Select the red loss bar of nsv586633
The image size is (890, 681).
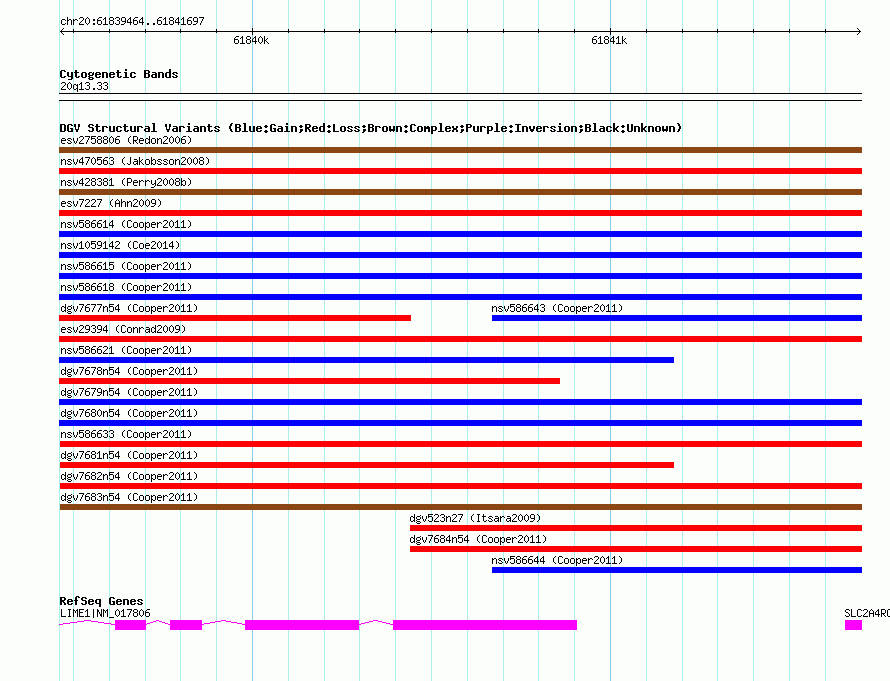[x=460, y=444]
